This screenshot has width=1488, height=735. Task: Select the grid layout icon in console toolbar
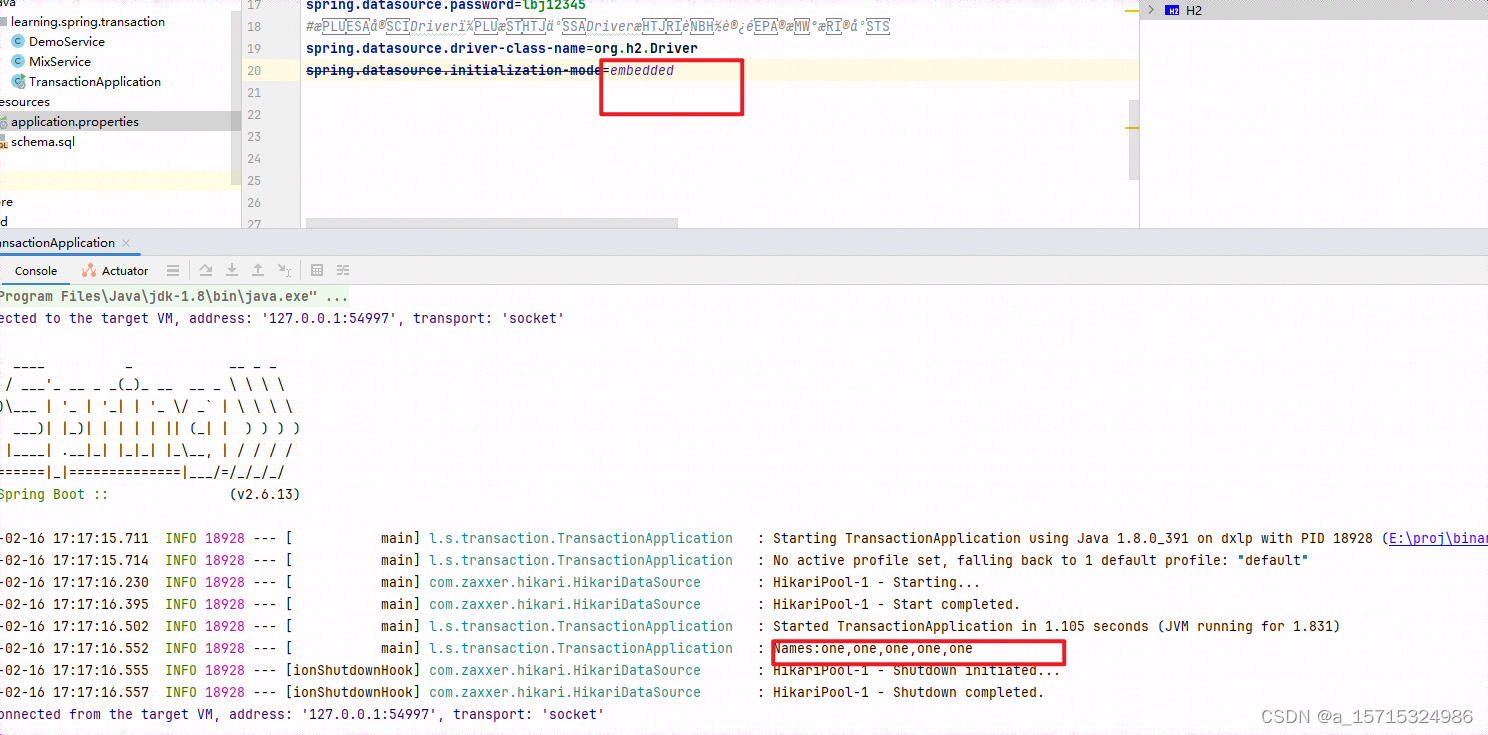tap(316, 270)
